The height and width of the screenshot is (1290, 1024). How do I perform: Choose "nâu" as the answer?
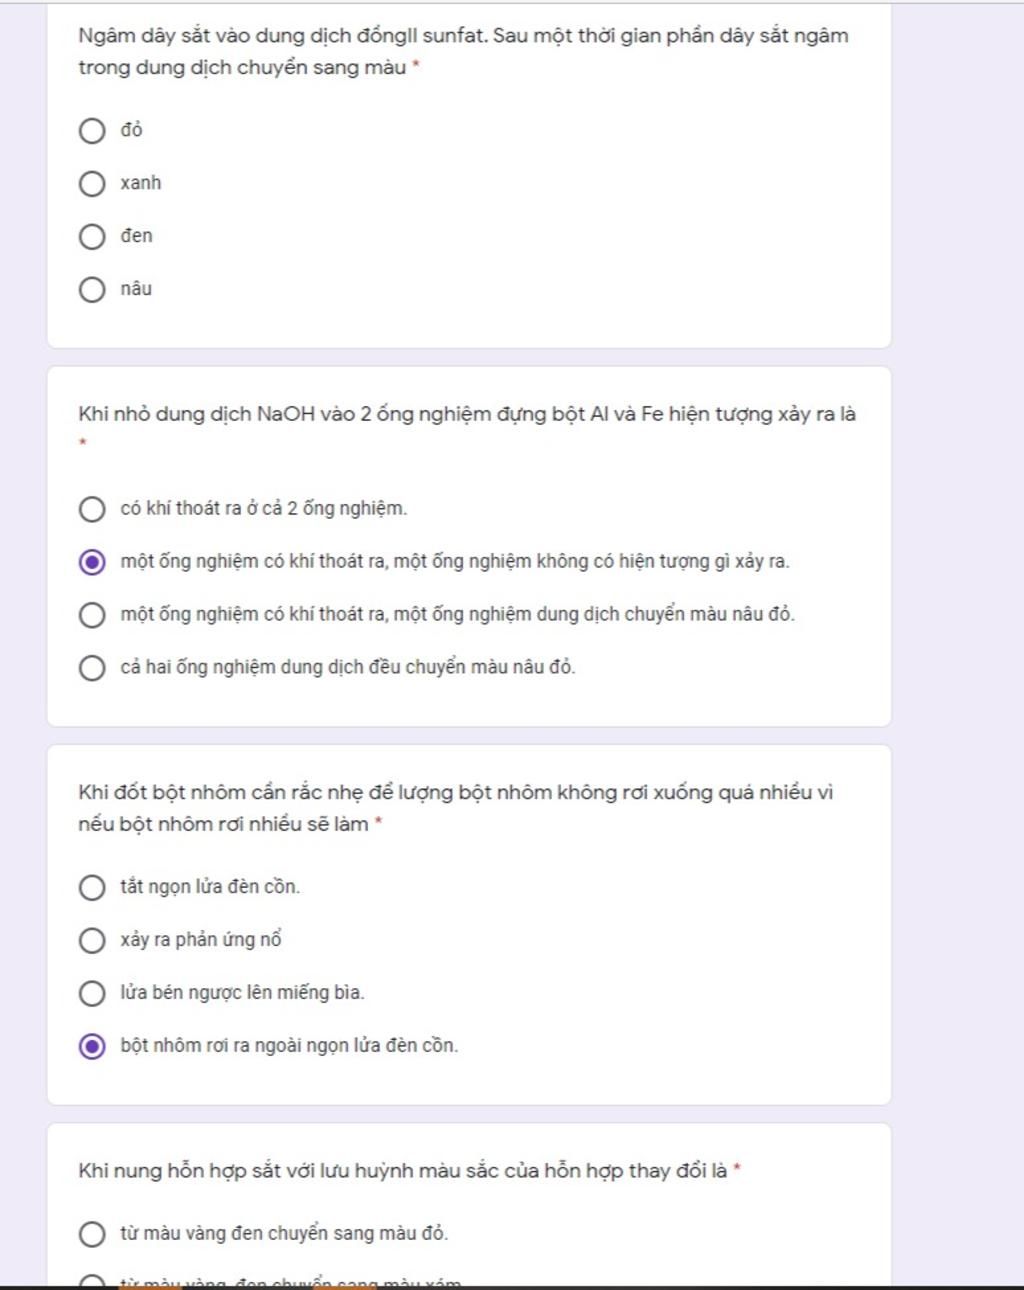pos(92,290)
